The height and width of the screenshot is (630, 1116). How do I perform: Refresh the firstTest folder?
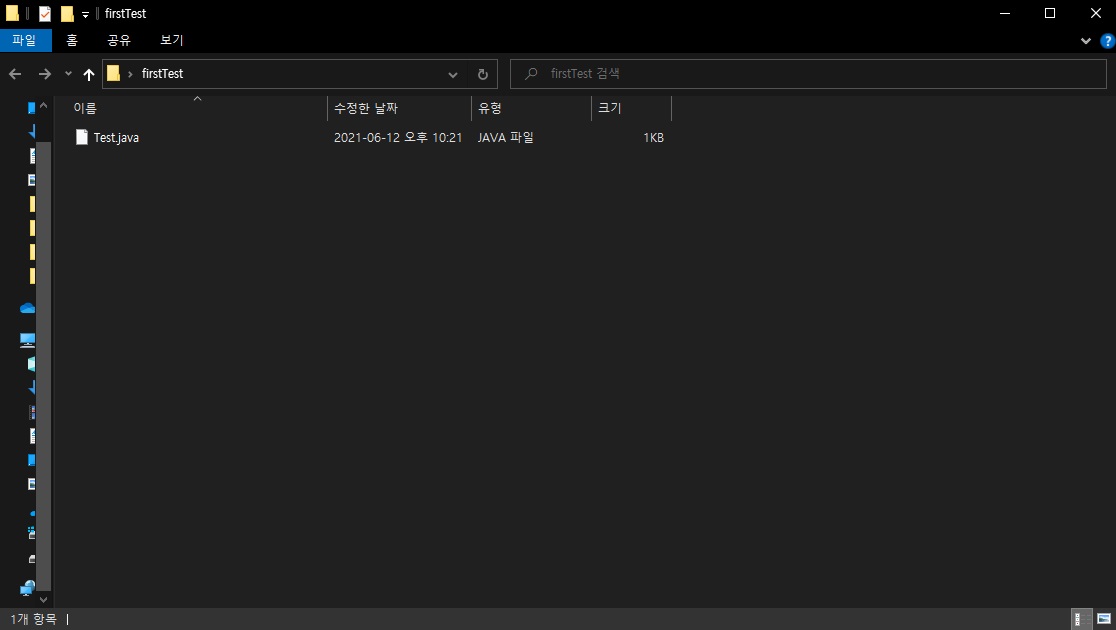pos(483,74)
